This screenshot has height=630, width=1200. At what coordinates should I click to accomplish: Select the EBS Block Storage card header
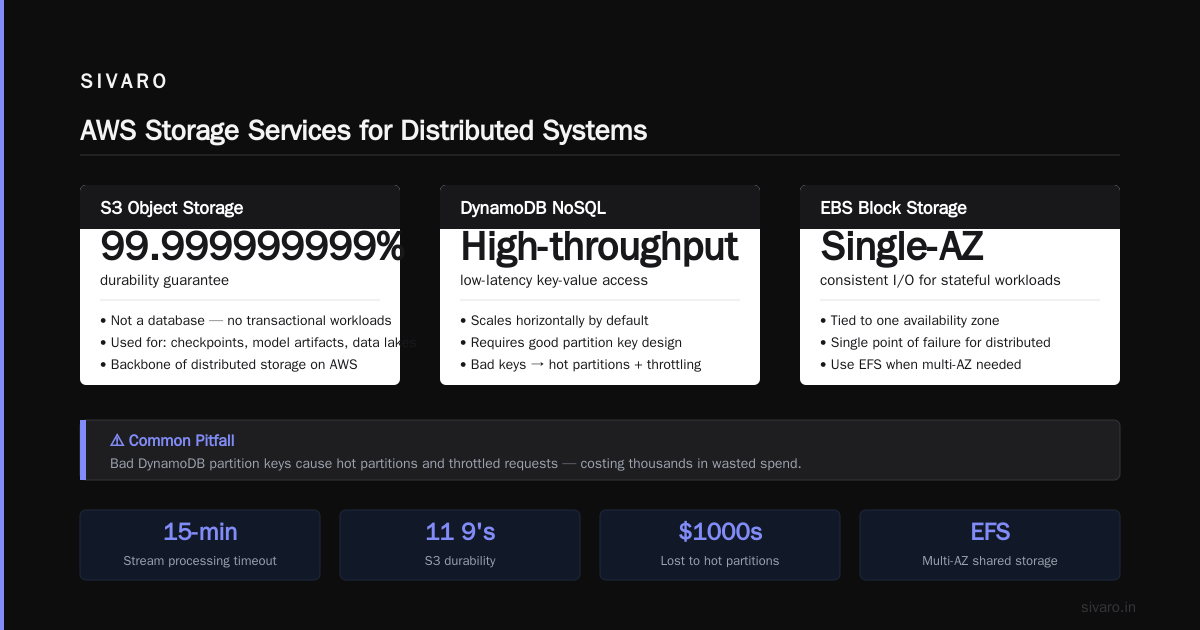[960, 208]
